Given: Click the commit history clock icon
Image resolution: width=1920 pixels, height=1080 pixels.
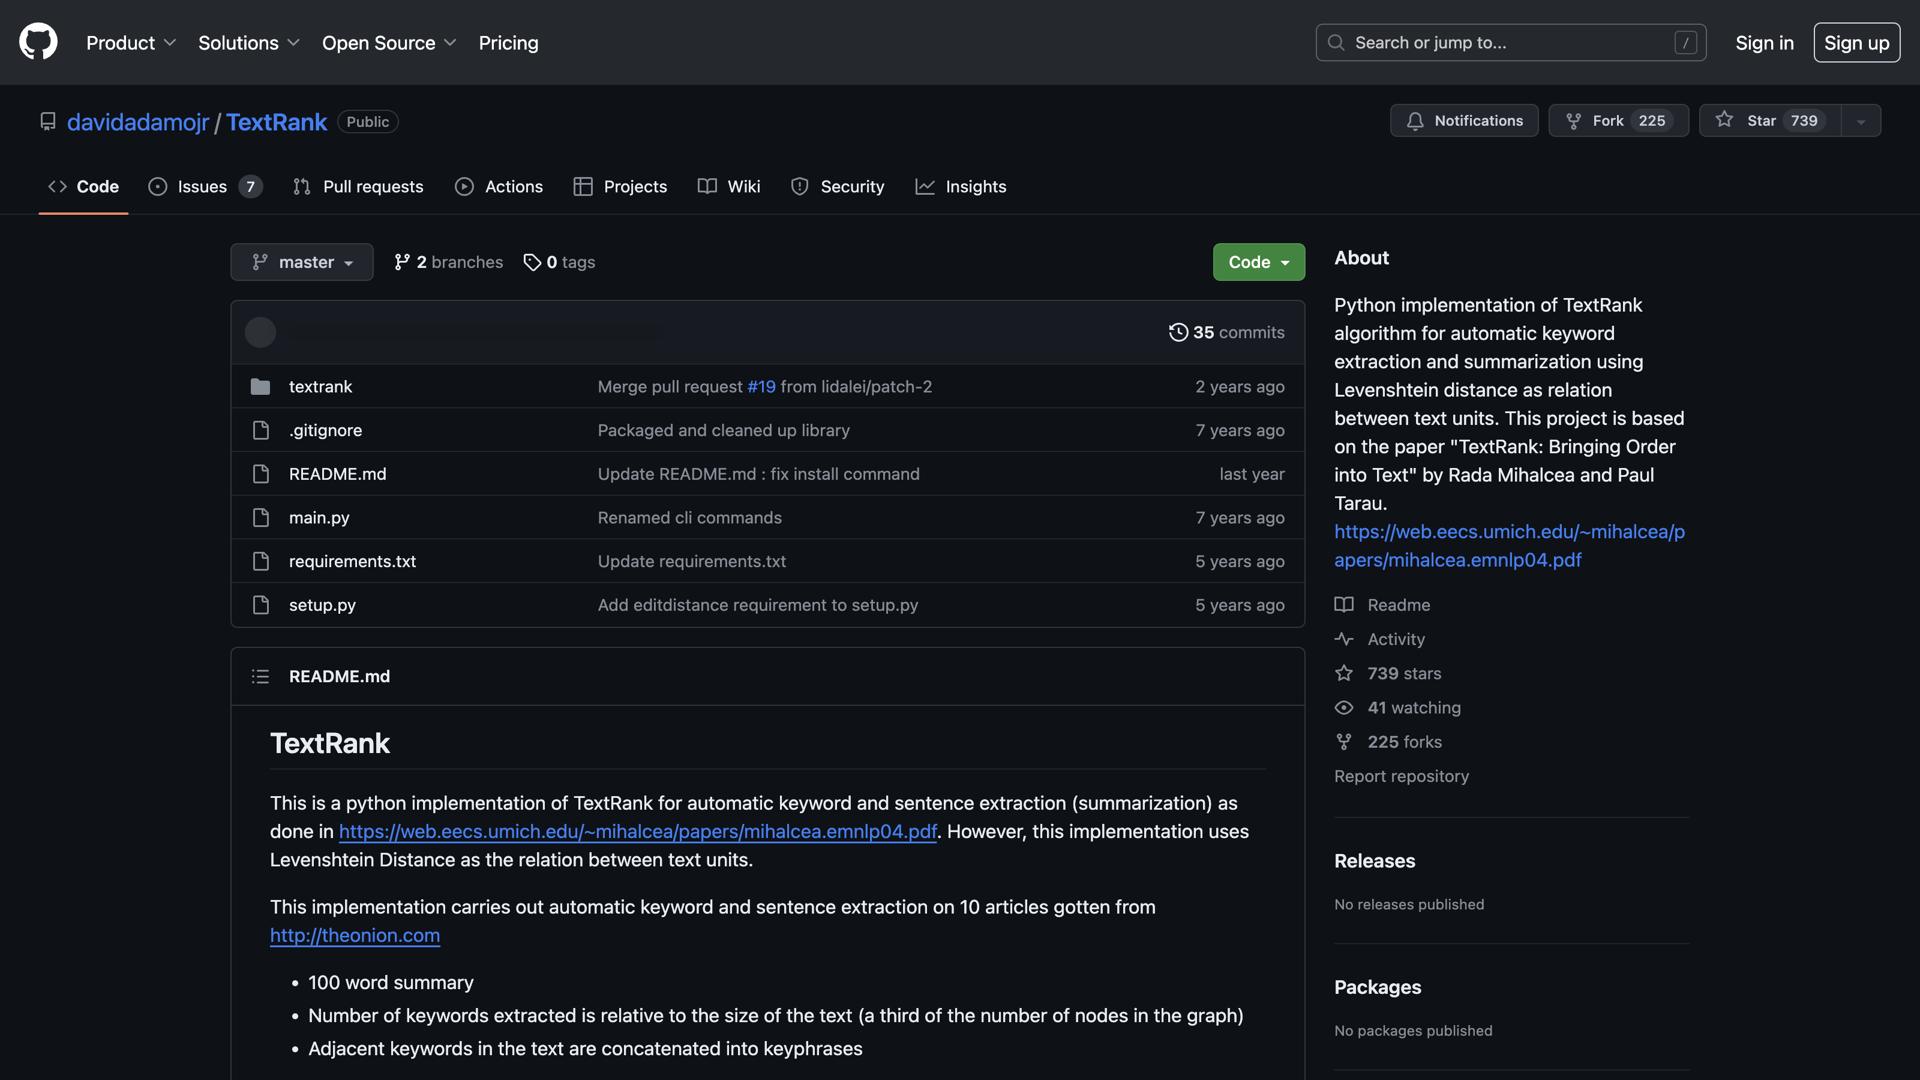Looking at the screenshot, I should [x=1178, y=332].
